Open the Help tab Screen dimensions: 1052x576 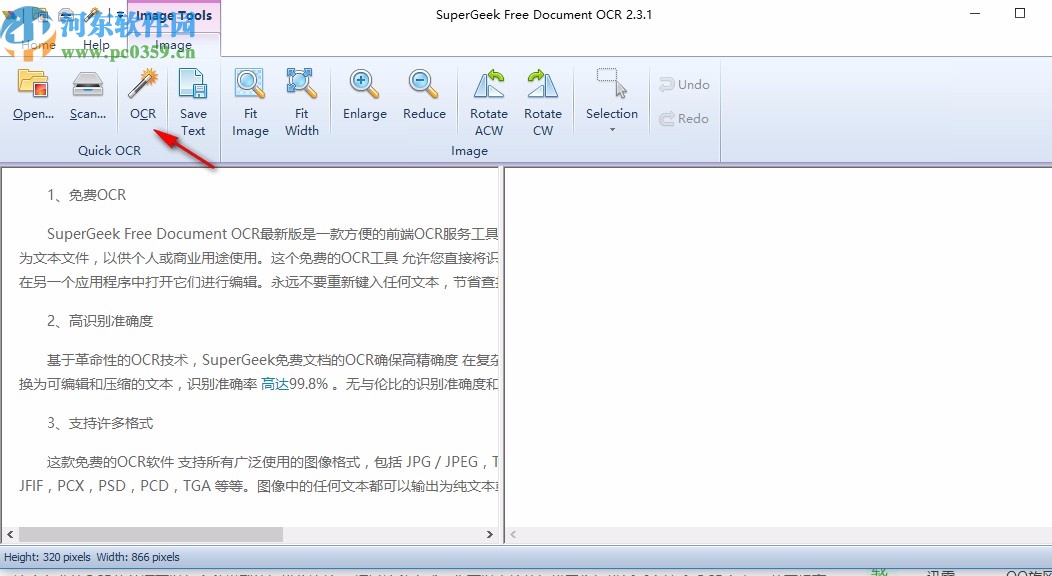coord(96,44)
